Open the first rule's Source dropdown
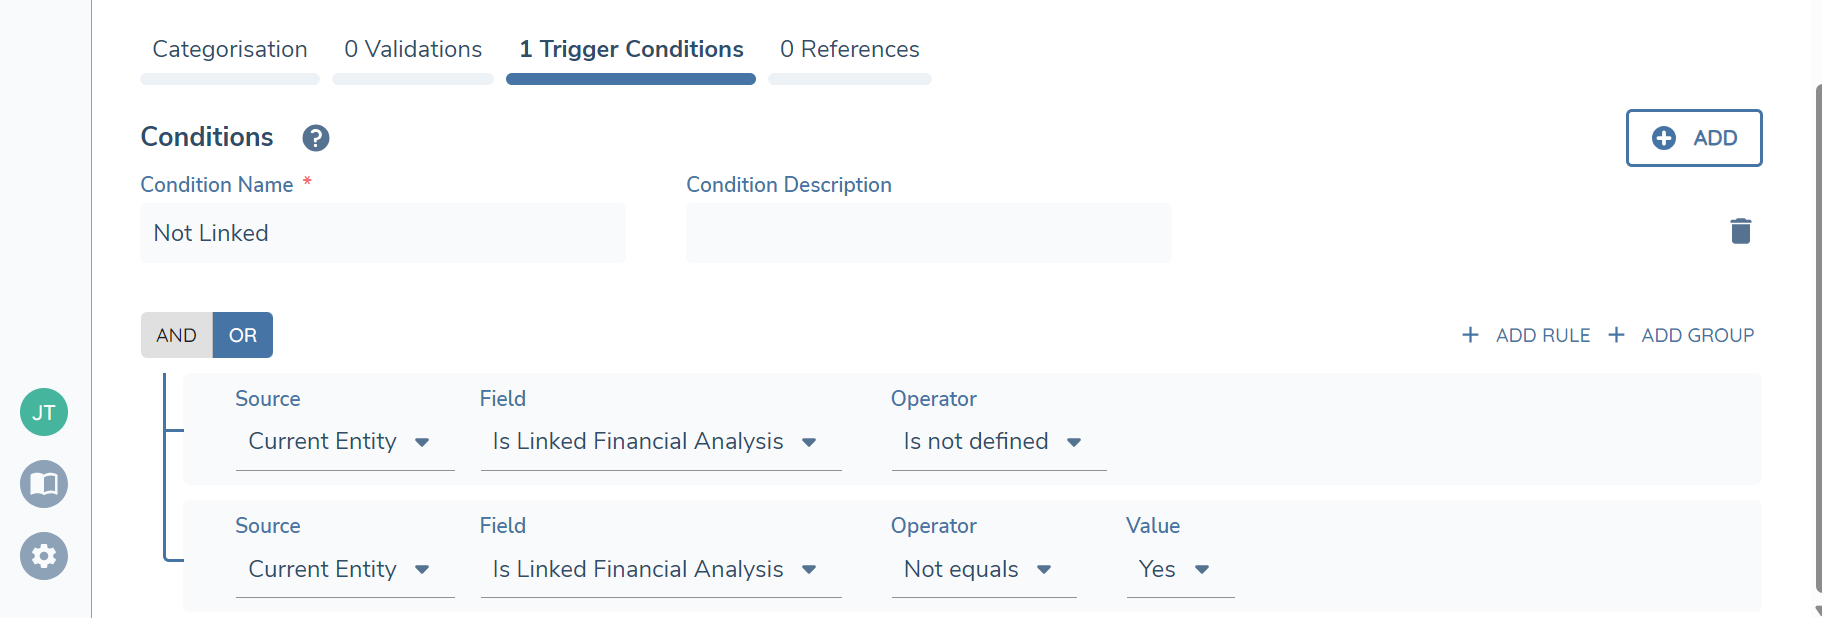 (344, 442)
